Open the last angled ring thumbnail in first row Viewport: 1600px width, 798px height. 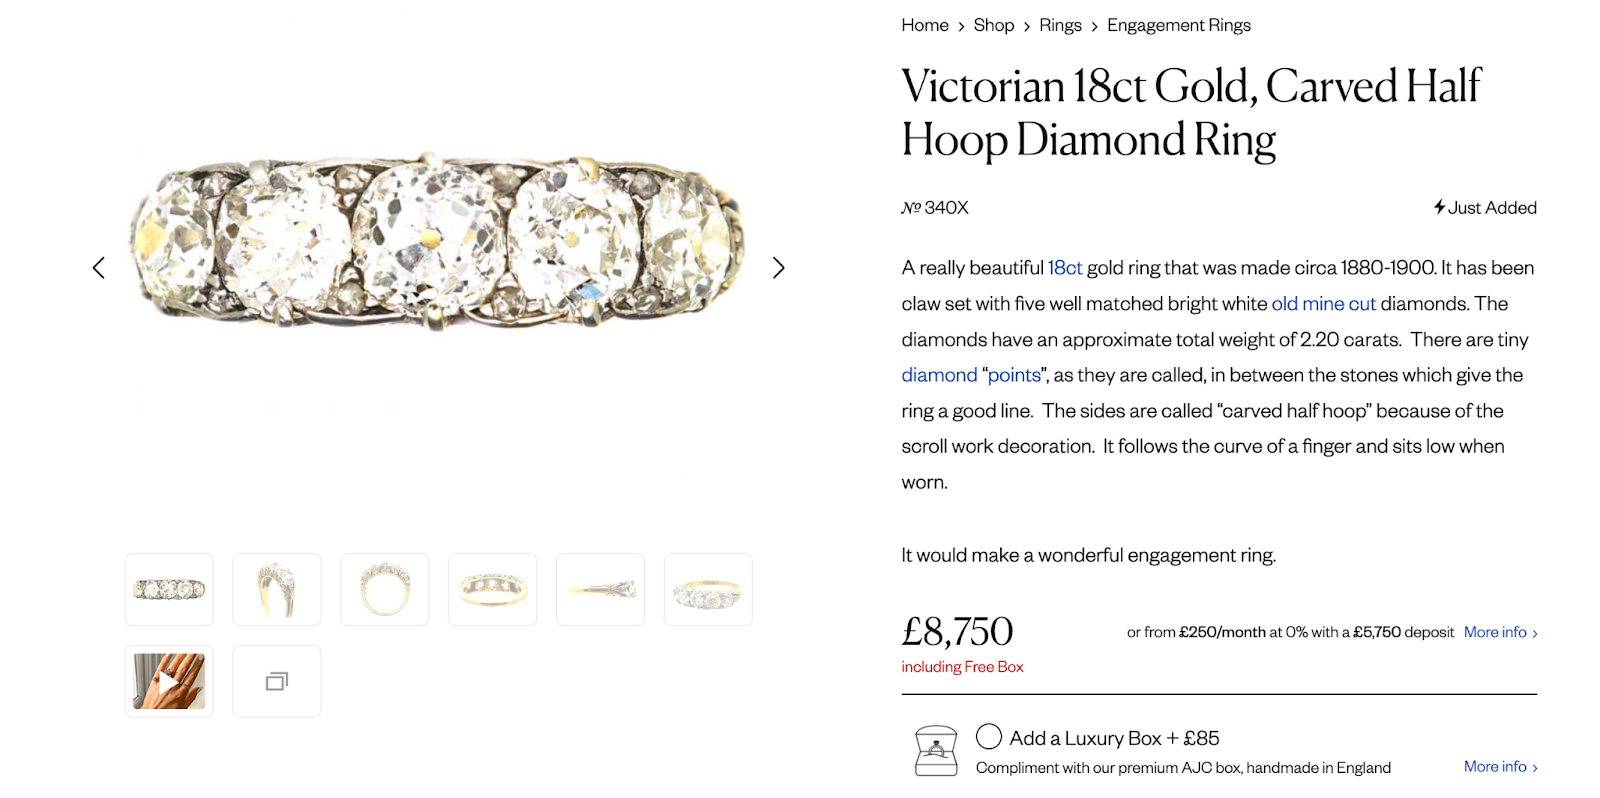pos(708,590)
